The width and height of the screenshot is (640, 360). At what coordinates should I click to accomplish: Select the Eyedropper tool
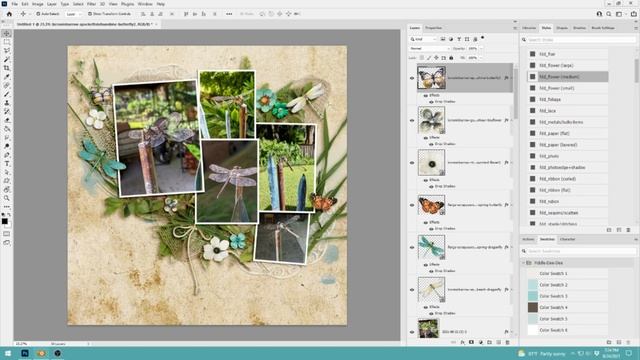pyautogui.click(x=7, y=77)
